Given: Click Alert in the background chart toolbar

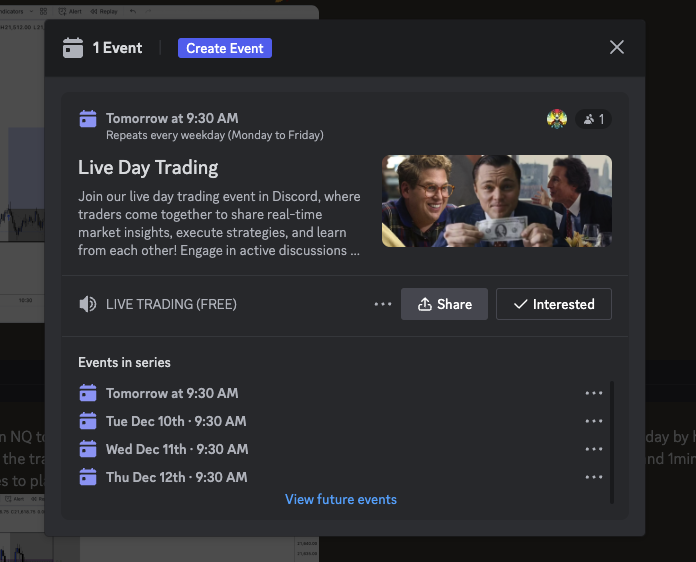Looking at the screenshot, I should (x=71, y=12).
